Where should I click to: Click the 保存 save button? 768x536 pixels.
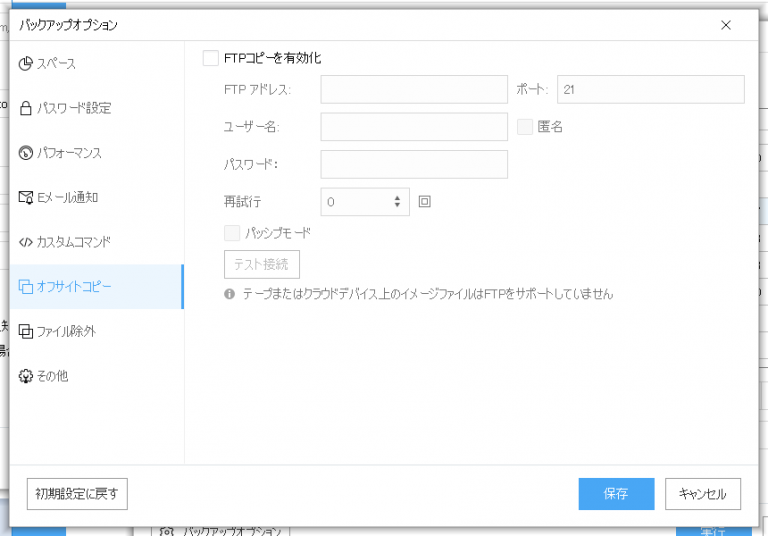click(x=616, y=494)
